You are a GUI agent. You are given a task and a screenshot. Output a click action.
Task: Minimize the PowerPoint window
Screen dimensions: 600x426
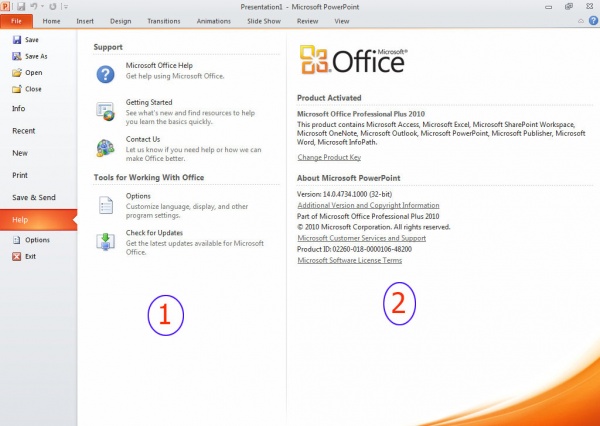point(548,7)
